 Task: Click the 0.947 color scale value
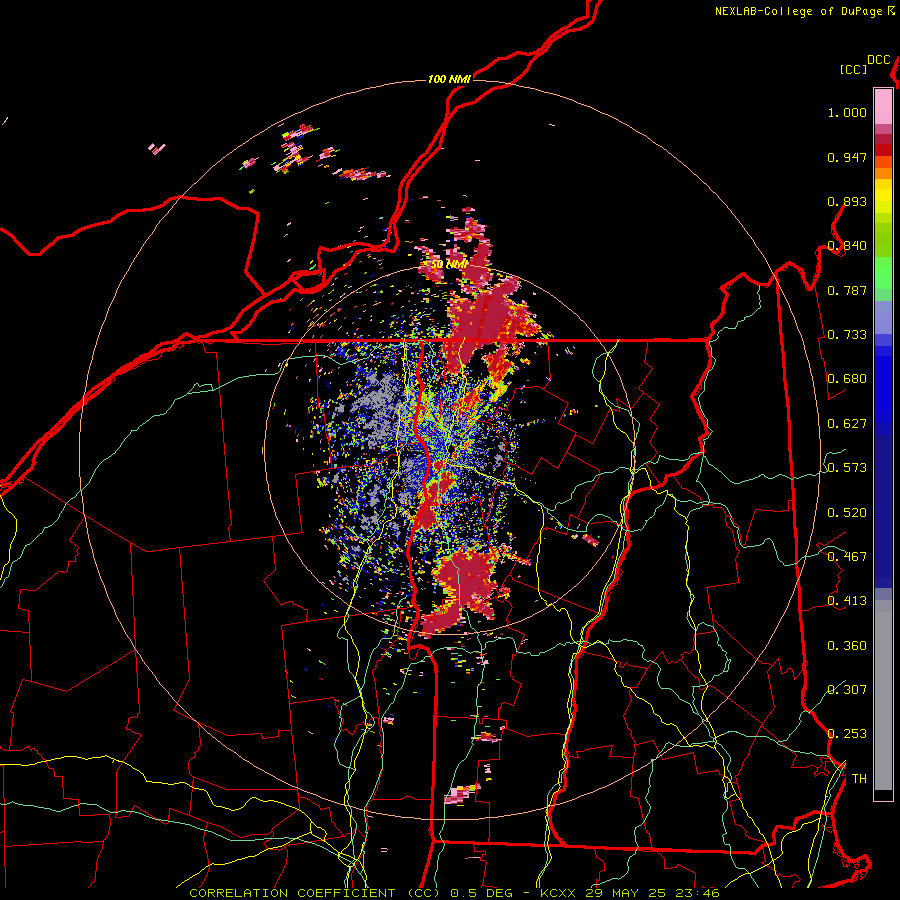pyautogui.click(x=847, y=157)
